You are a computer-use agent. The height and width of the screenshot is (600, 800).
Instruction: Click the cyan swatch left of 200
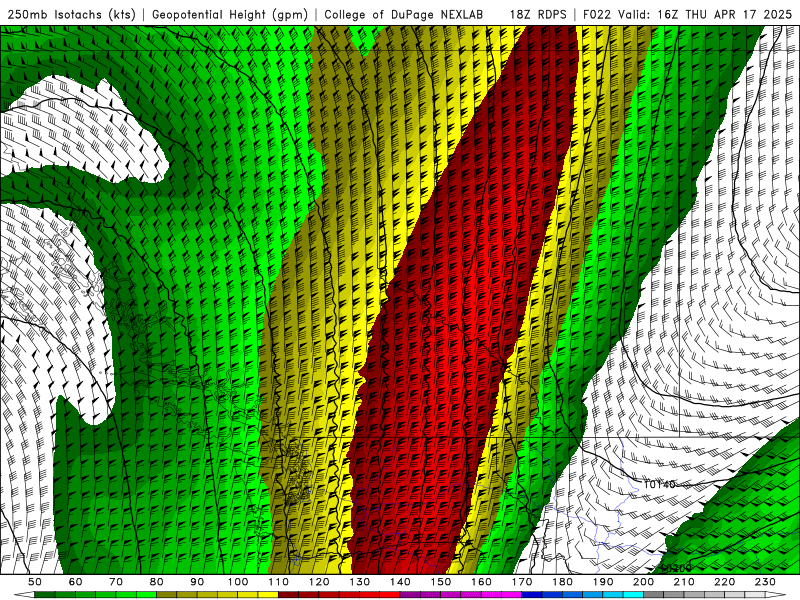pyautogui.click(x=634, y=595)
